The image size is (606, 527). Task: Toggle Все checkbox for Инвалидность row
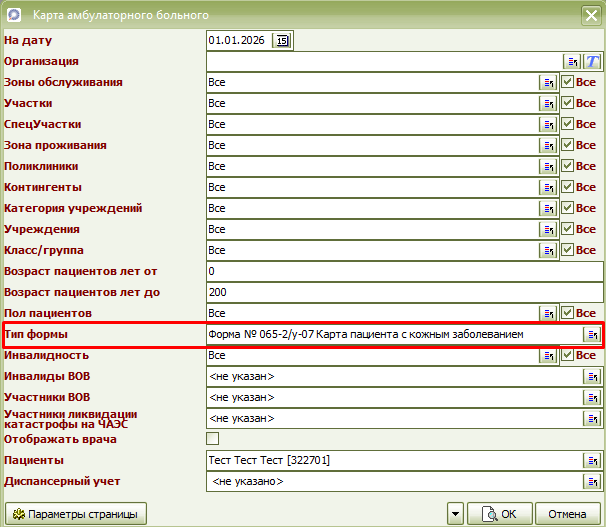pyautogui.click(x=567, y=355)
